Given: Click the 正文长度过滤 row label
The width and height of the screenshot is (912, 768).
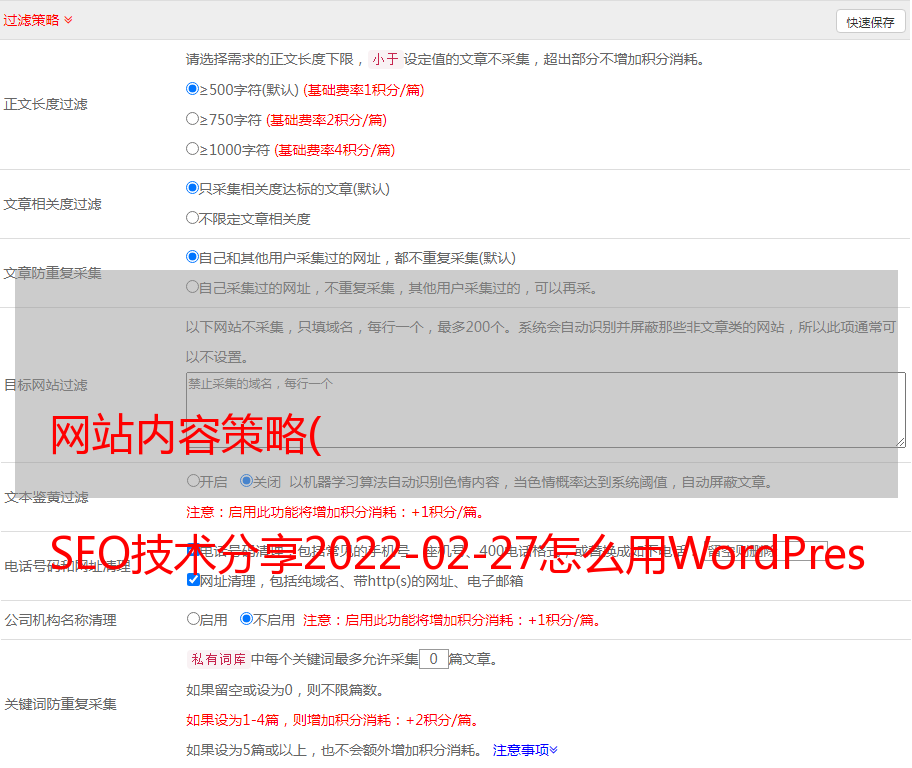Looking at the screenshot, I should point(46,104).
